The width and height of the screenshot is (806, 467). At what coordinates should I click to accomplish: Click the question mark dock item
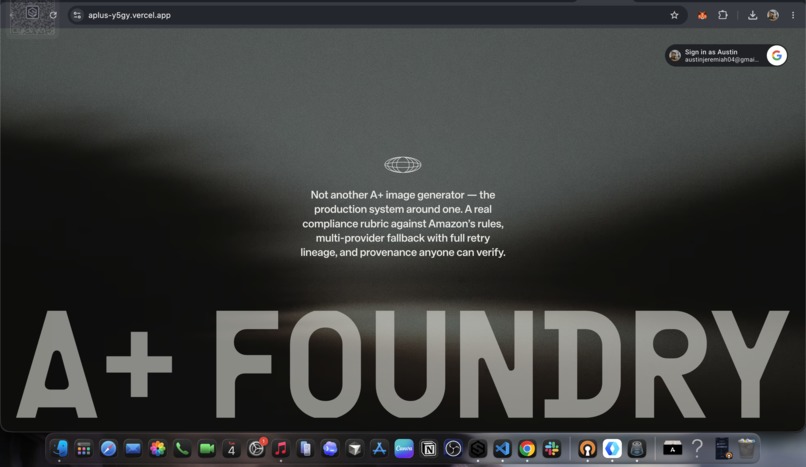point(697,449)
